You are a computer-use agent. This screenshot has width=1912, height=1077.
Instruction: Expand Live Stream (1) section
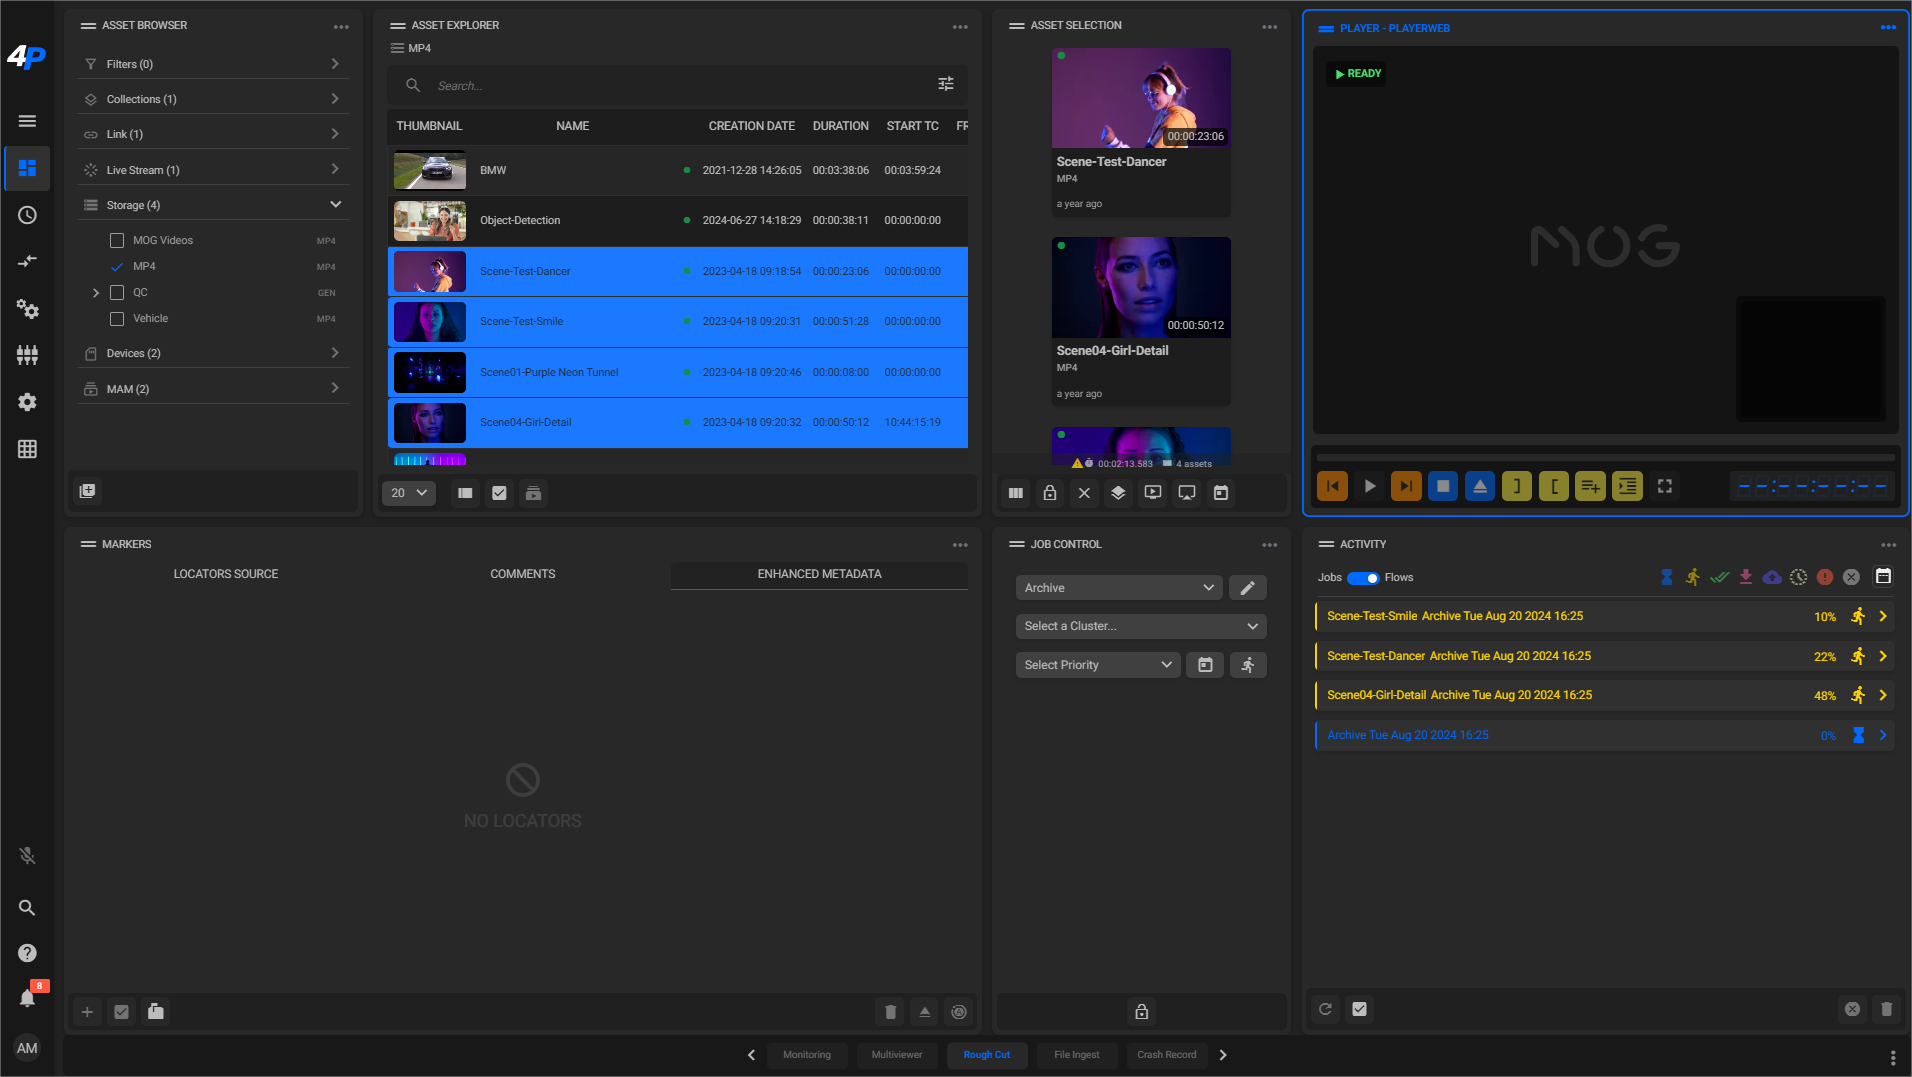(x=213, y=170)
